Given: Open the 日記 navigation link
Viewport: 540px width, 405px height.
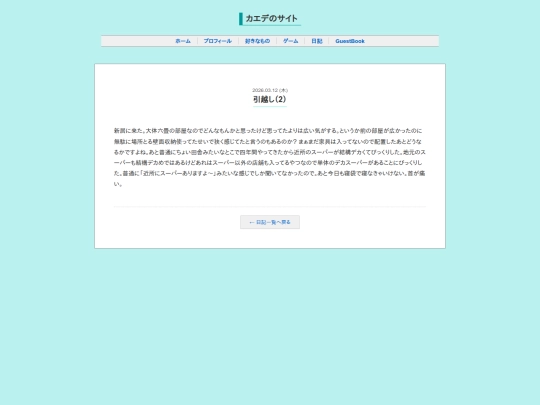Looking at the screenshot, I should pyautogui.click(x=317, y=41).
